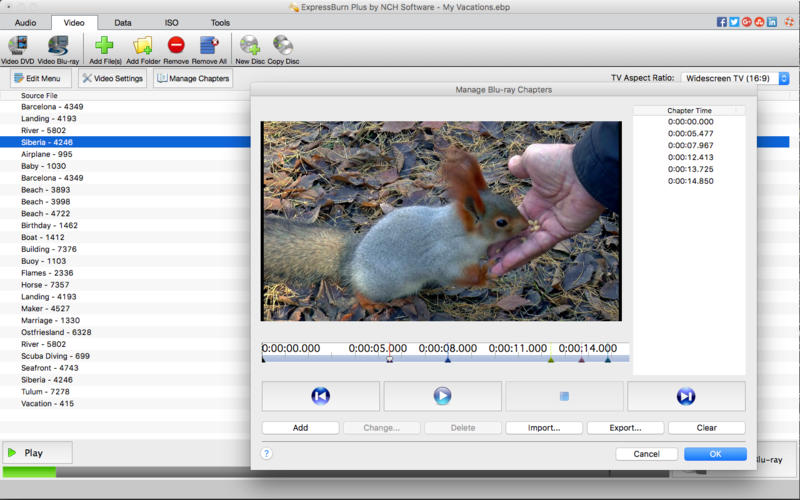Select chapter time 0:00:14.850
The image size is (800, 500).
coord(690,181)
